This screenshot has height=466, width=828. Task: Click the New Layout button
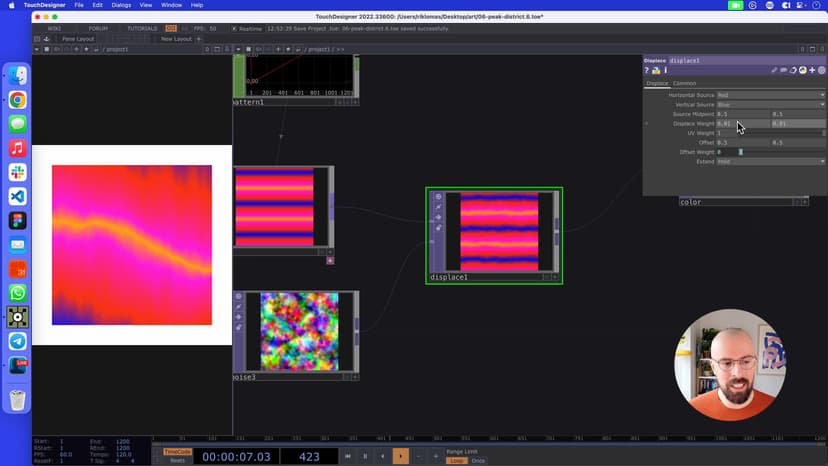point(176,39)
